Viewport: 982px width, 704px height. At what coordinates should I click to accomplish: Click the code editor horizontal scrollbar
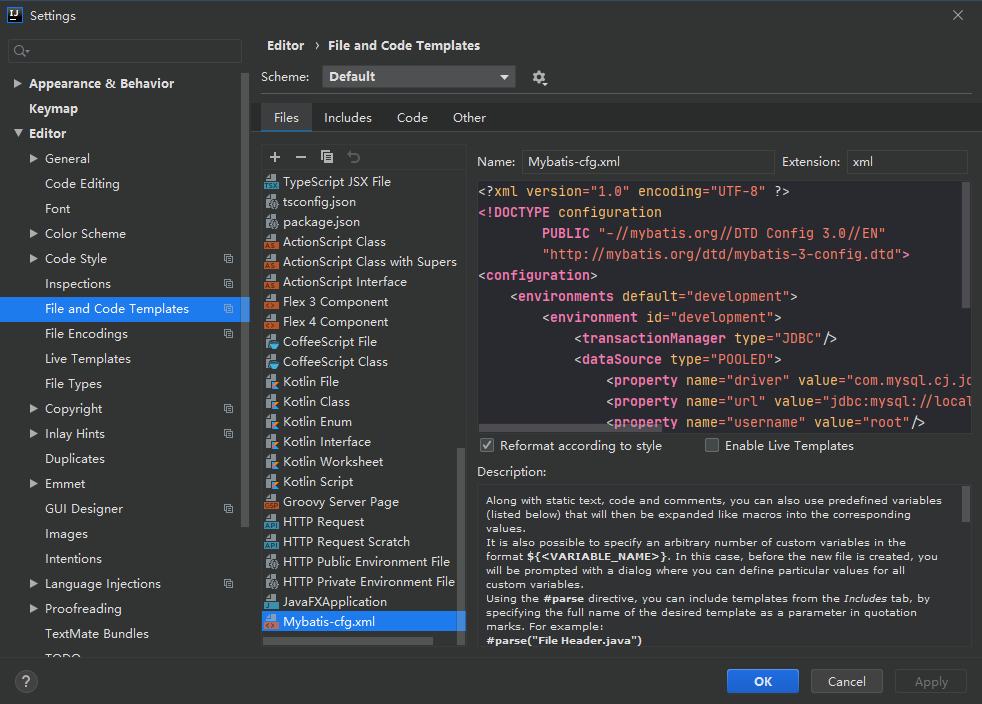(x=570, y=428)
